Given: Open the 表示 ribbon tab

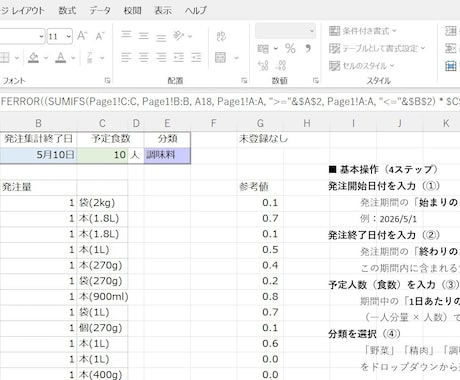Looking at the screenshot, I should point(163,10).
